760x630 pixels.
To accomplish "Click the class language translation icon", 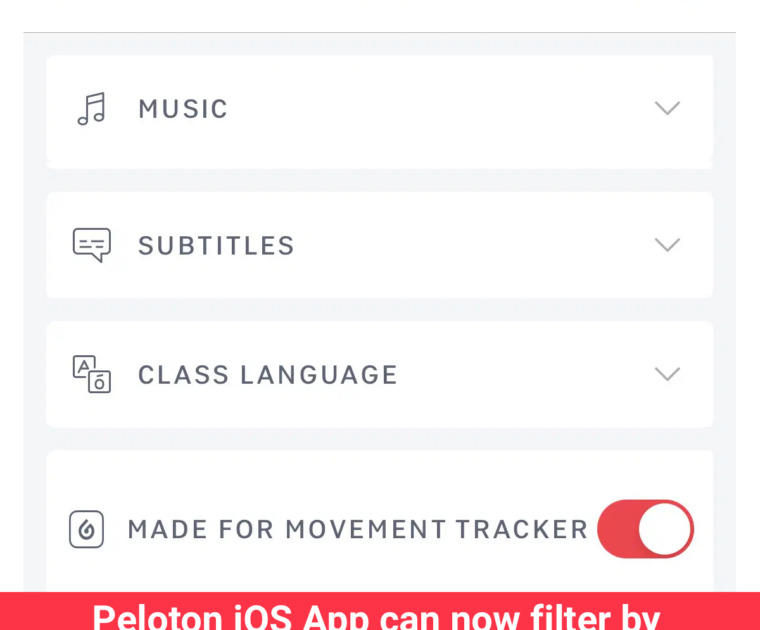I will click(91, 374).
